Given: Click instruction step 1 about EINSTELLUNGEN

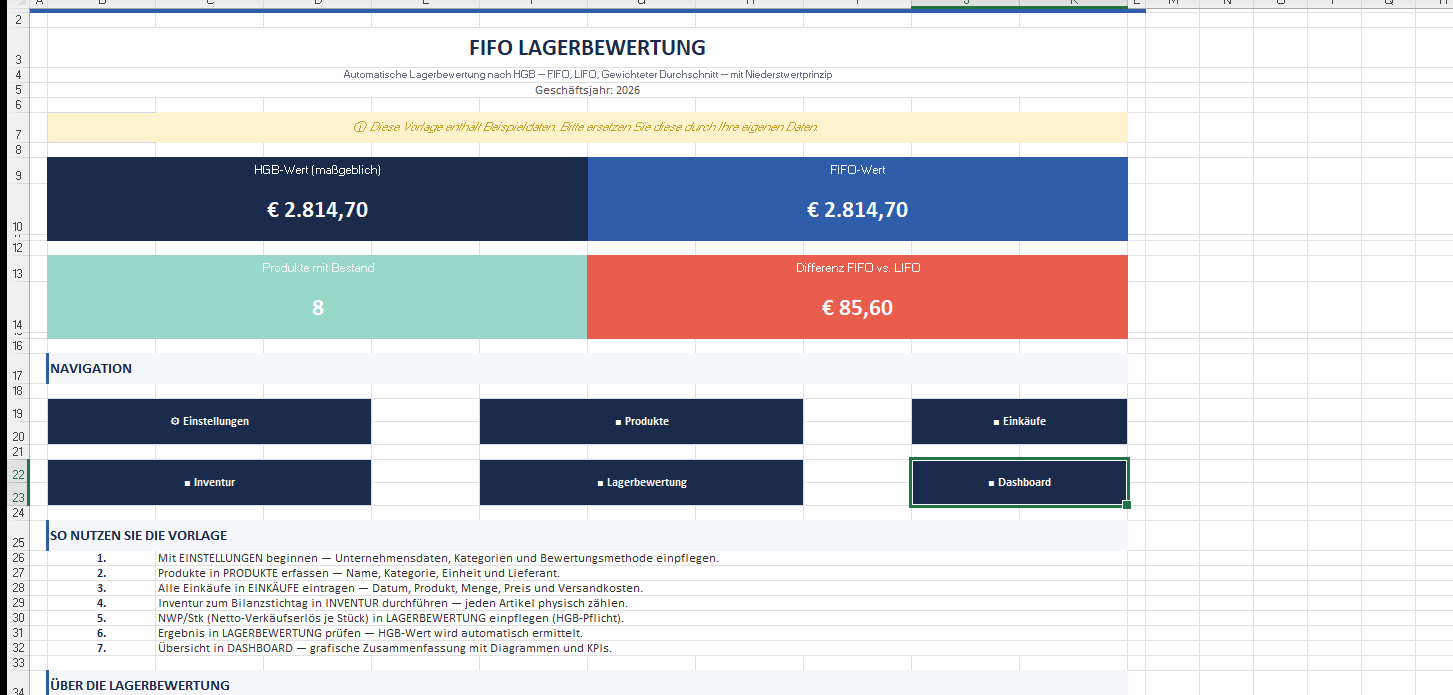Looking at the screenshot, I should [x=438, y=558].
